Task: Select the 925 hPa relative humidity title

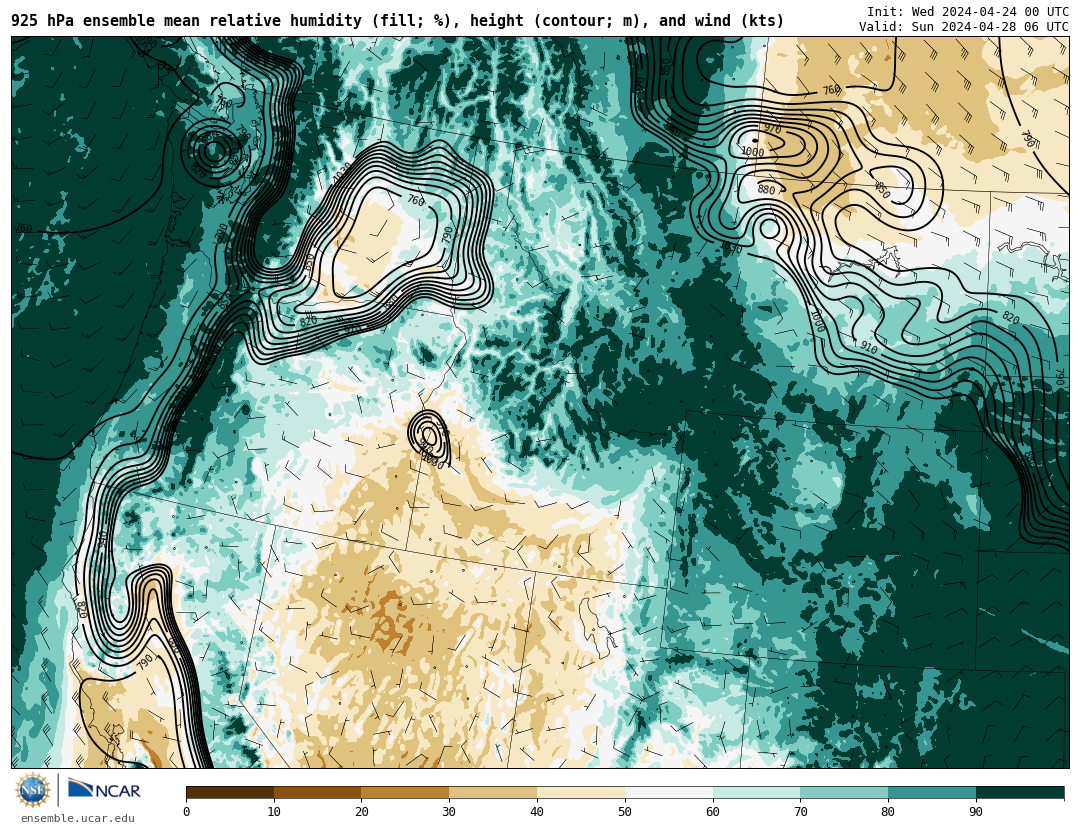Action: tap(397, 21)
